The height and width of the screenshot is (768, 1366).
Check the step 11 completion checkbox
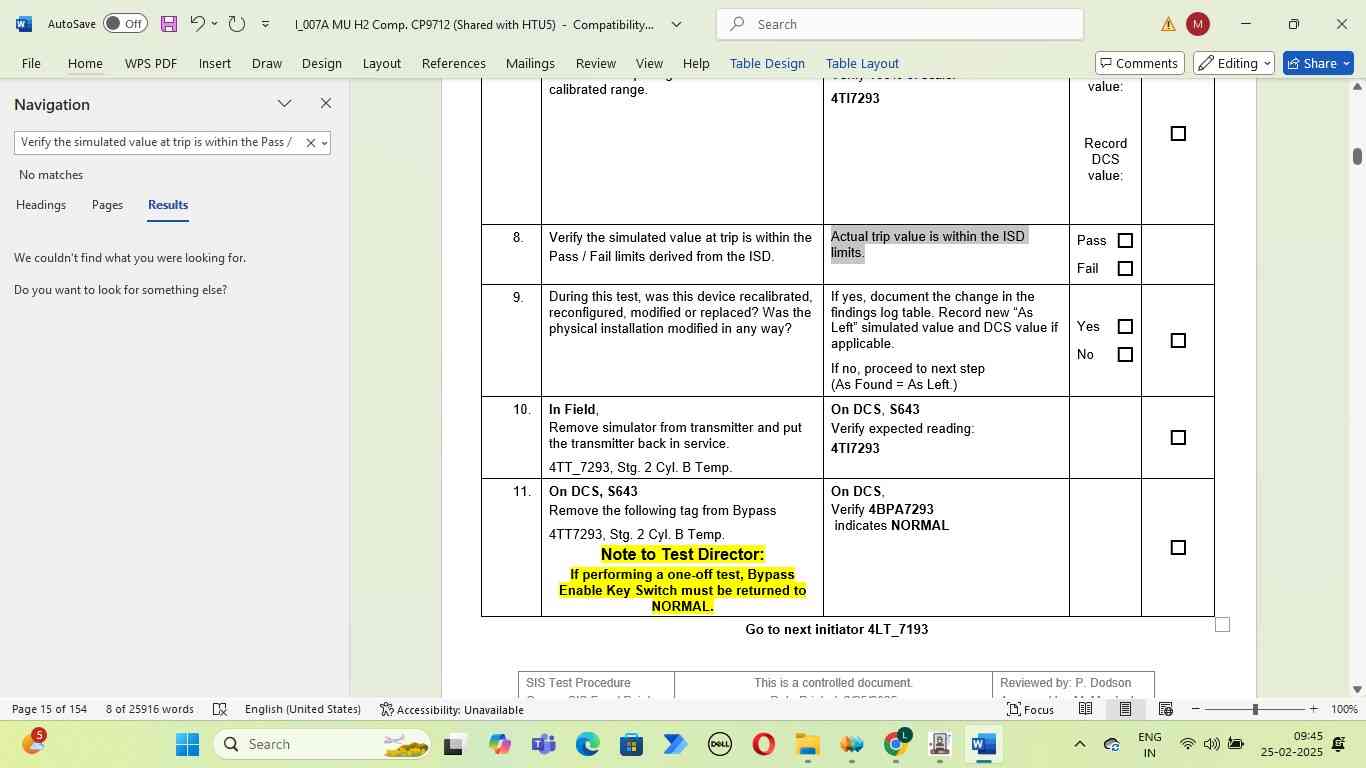click(1178, 547)
